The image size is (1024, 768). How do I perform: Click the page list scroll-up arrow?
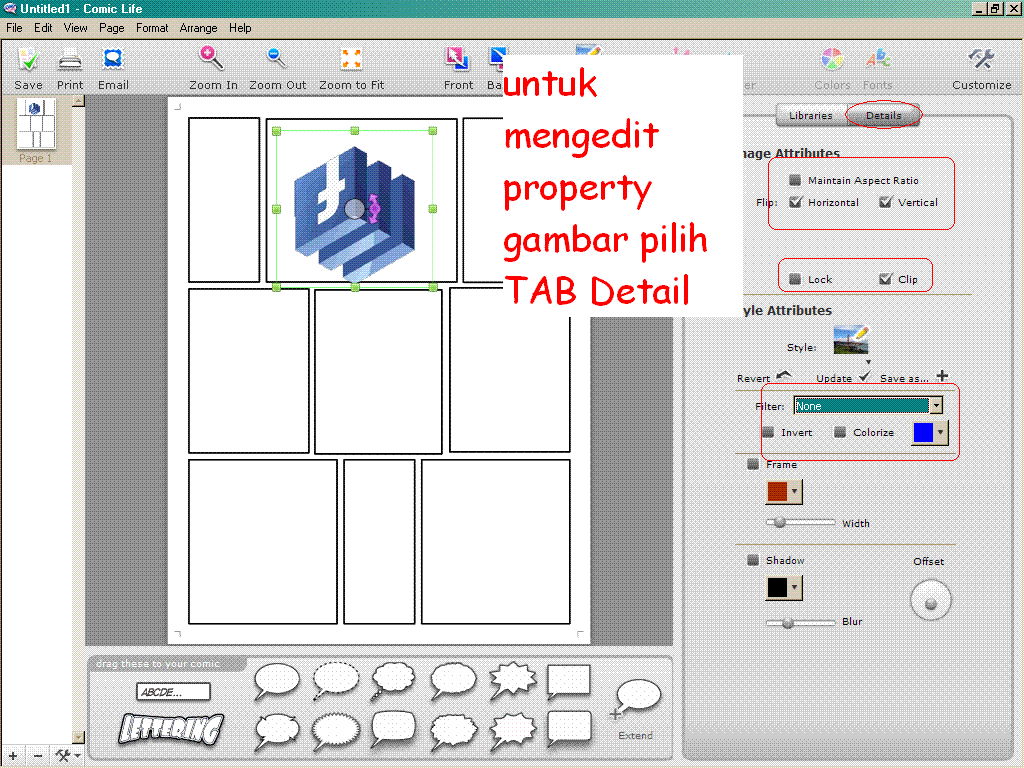pyautogui.click(x=78, y=101)
